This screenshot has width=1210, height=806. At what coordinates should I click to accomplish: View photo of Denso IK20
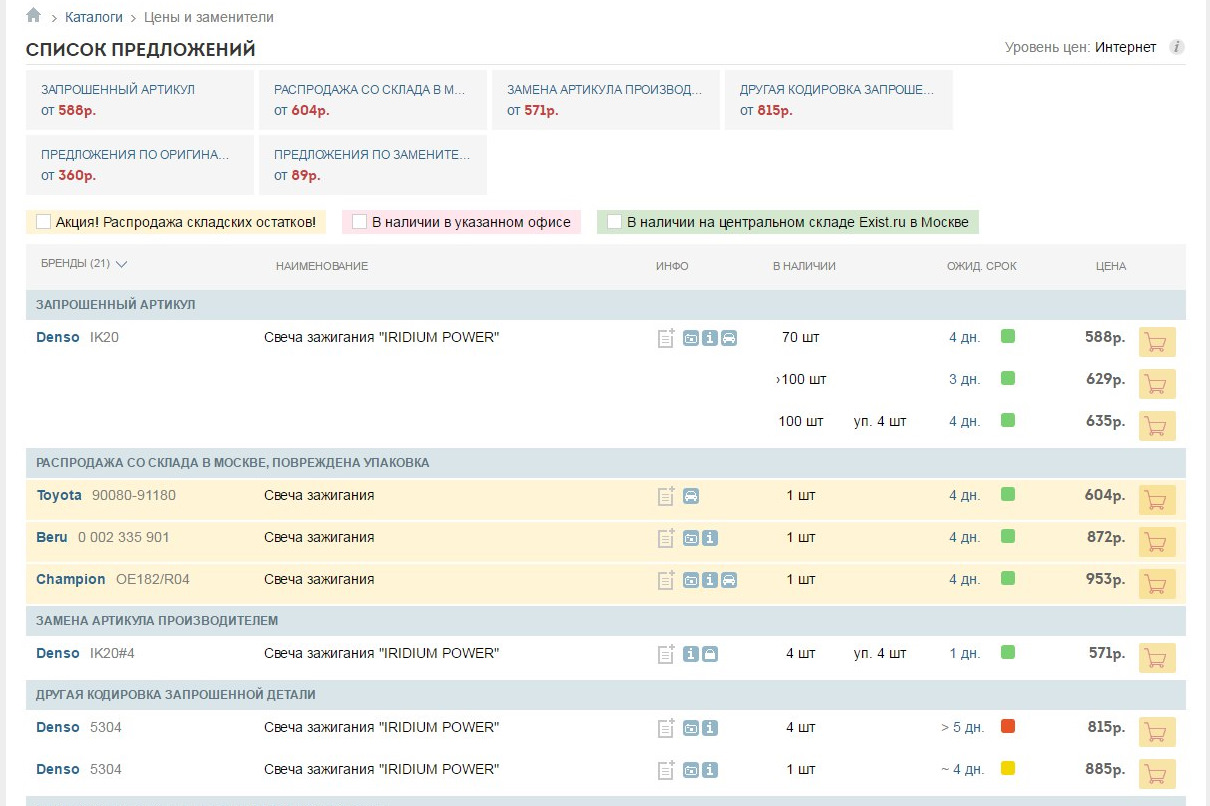coord(691,338)
